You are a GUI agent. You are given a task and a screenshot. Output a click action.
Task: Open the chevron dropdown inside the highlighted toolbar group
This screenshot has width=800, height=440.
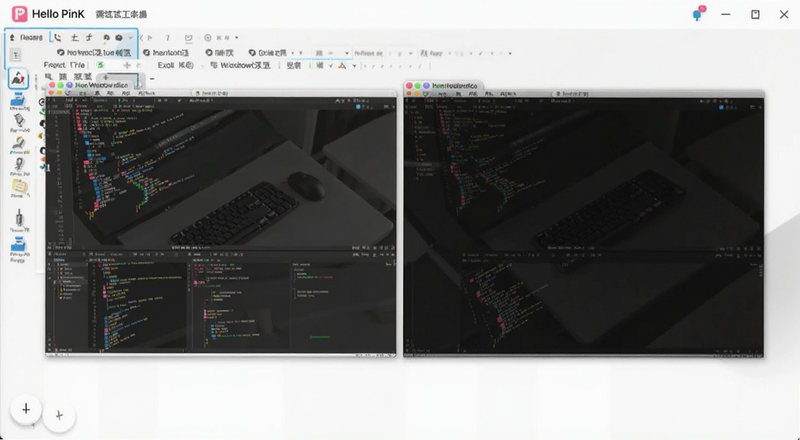tap(131, 38)
